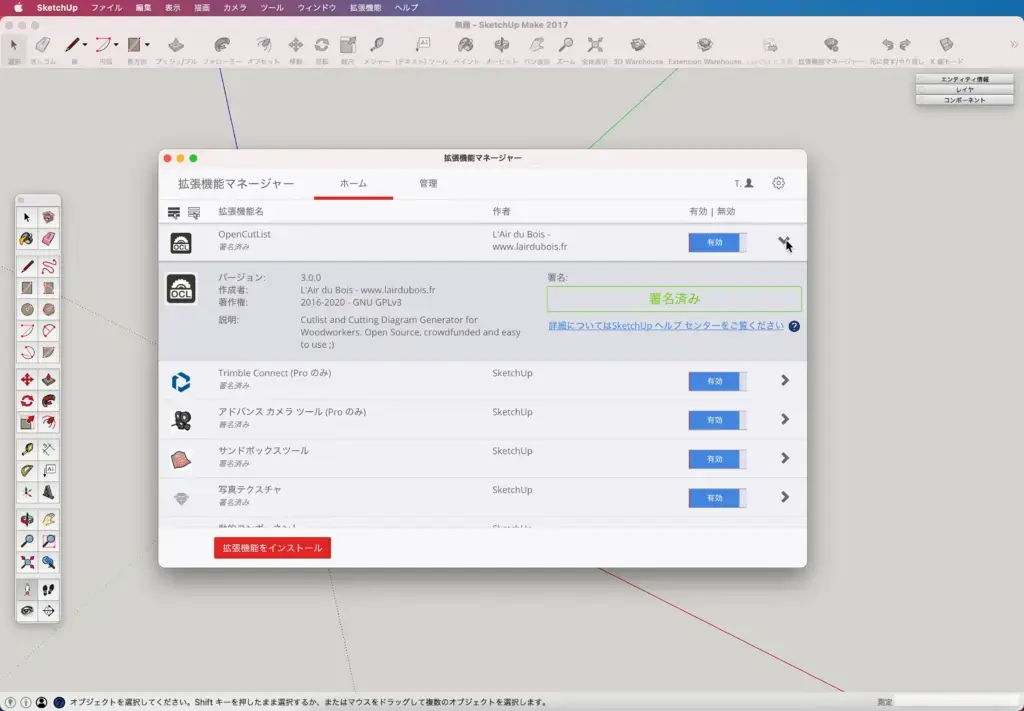
Task: Select the Text tool in the top toolbar
Action: (x=423, y=45)
